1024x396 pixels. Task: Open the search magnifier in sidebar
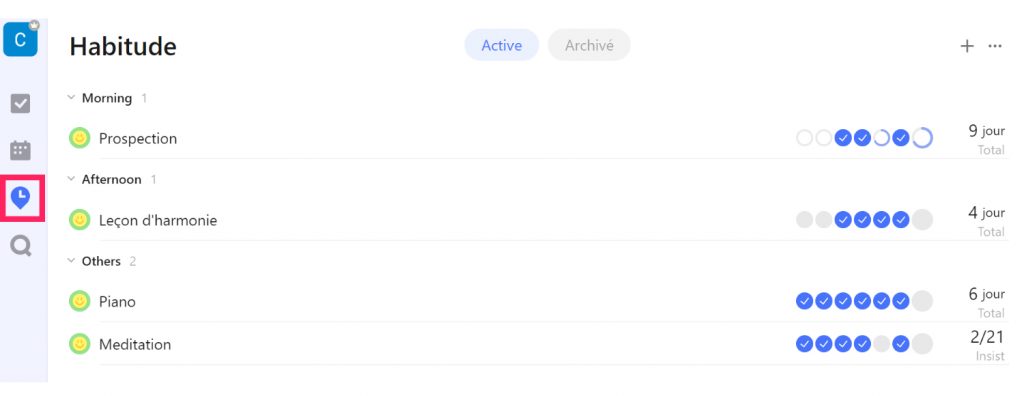(x=21, y=246)
